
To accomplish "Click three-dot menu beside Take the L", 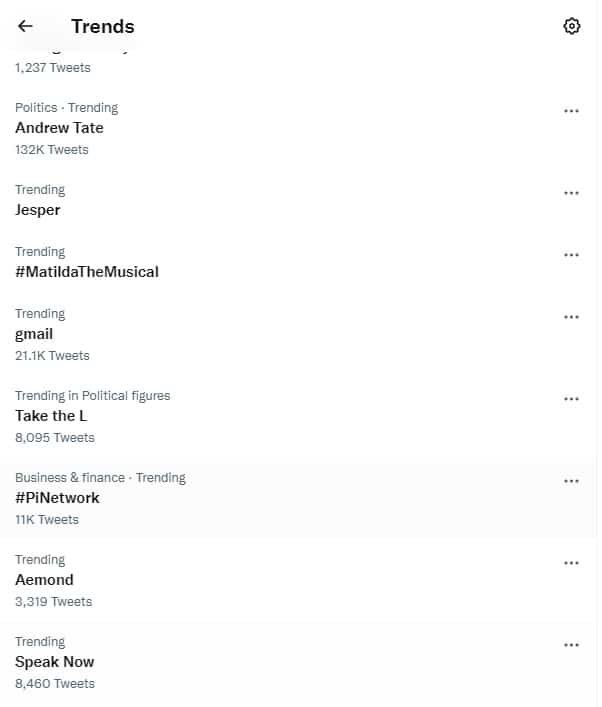I will [571, 399].
